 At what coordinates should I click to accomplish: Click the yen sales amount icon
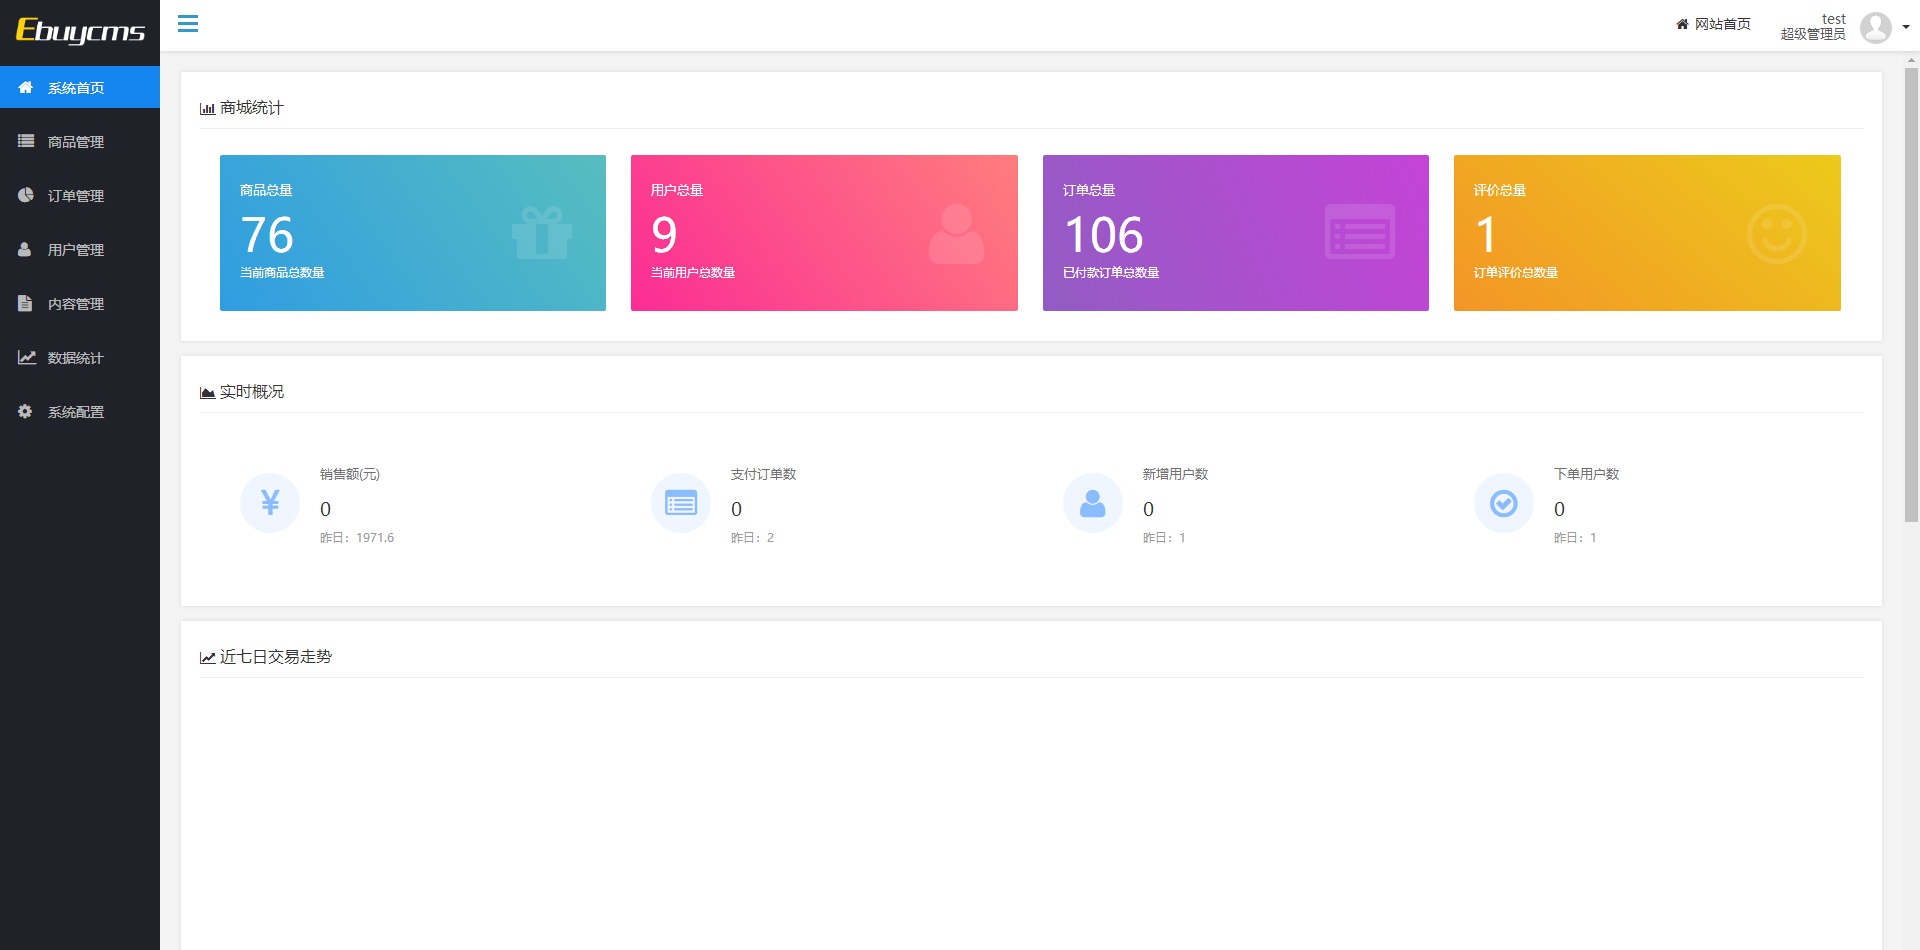point(270,503)
